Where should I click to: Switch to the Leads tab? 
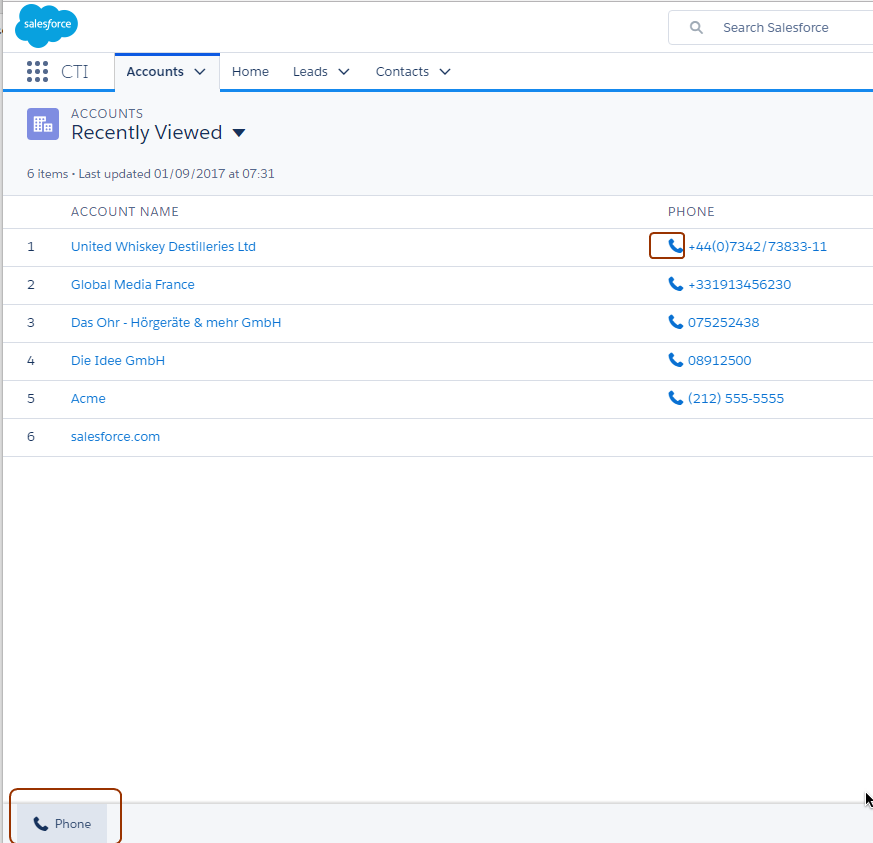pos(310,72)
